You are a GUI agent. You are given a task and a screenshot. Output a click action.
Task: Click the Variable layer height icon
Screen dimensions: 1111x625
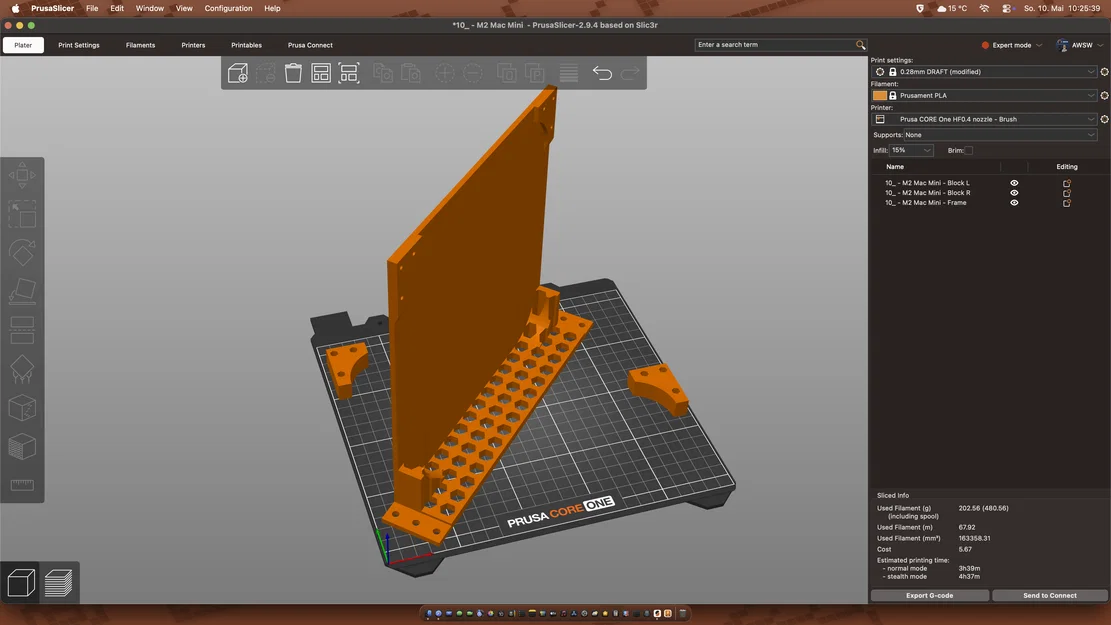568,73
